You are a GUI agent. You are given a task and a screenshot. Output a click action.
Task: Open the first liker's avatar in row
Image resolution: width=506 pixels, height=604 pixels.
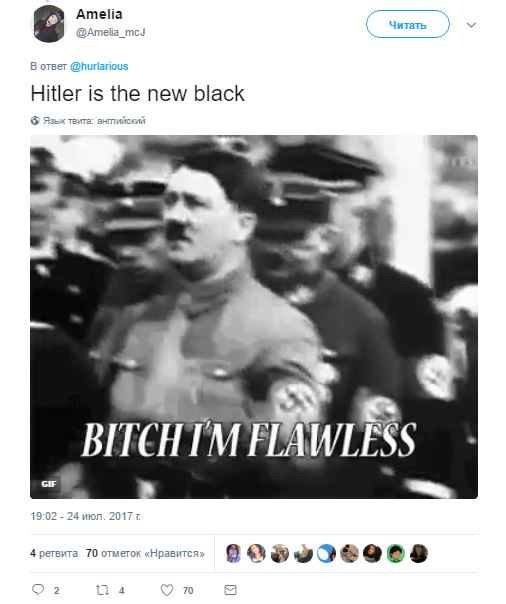pos(233,554)
